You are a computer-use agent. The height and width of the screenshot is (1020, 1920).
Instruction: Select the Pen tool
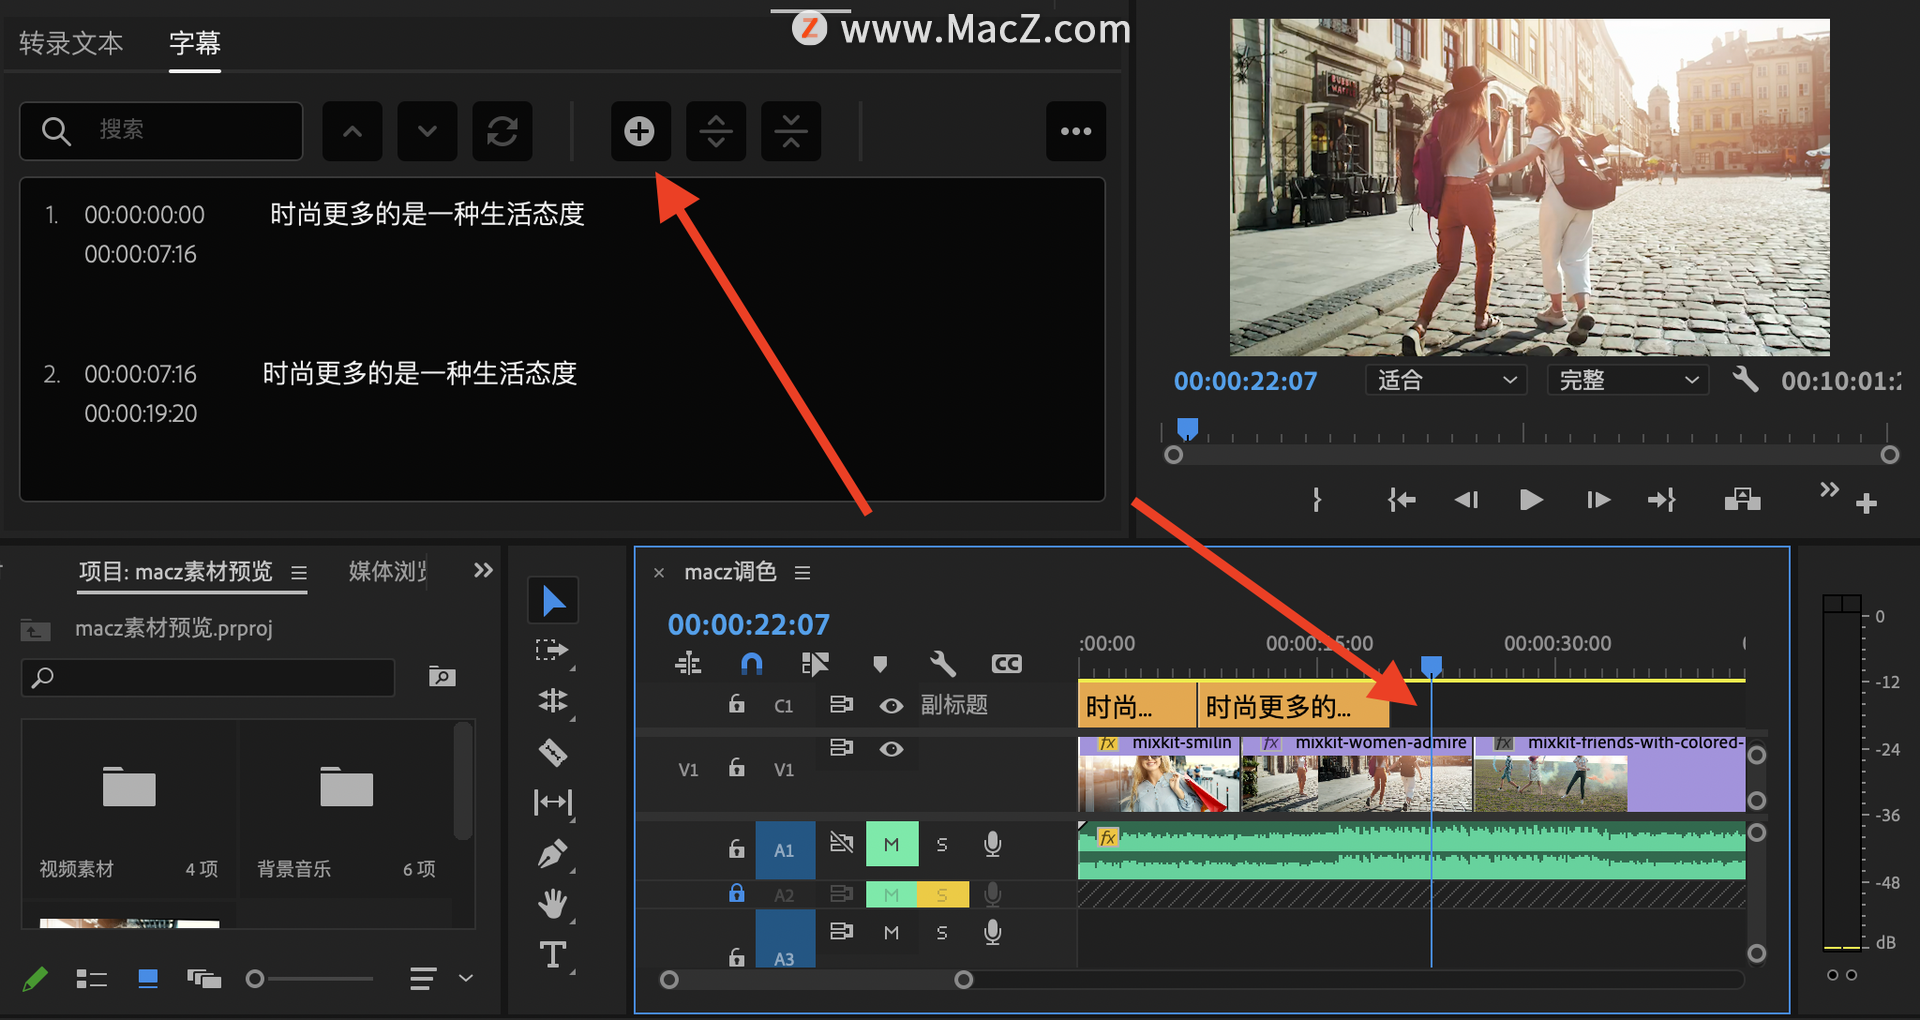tap(553, 854)
